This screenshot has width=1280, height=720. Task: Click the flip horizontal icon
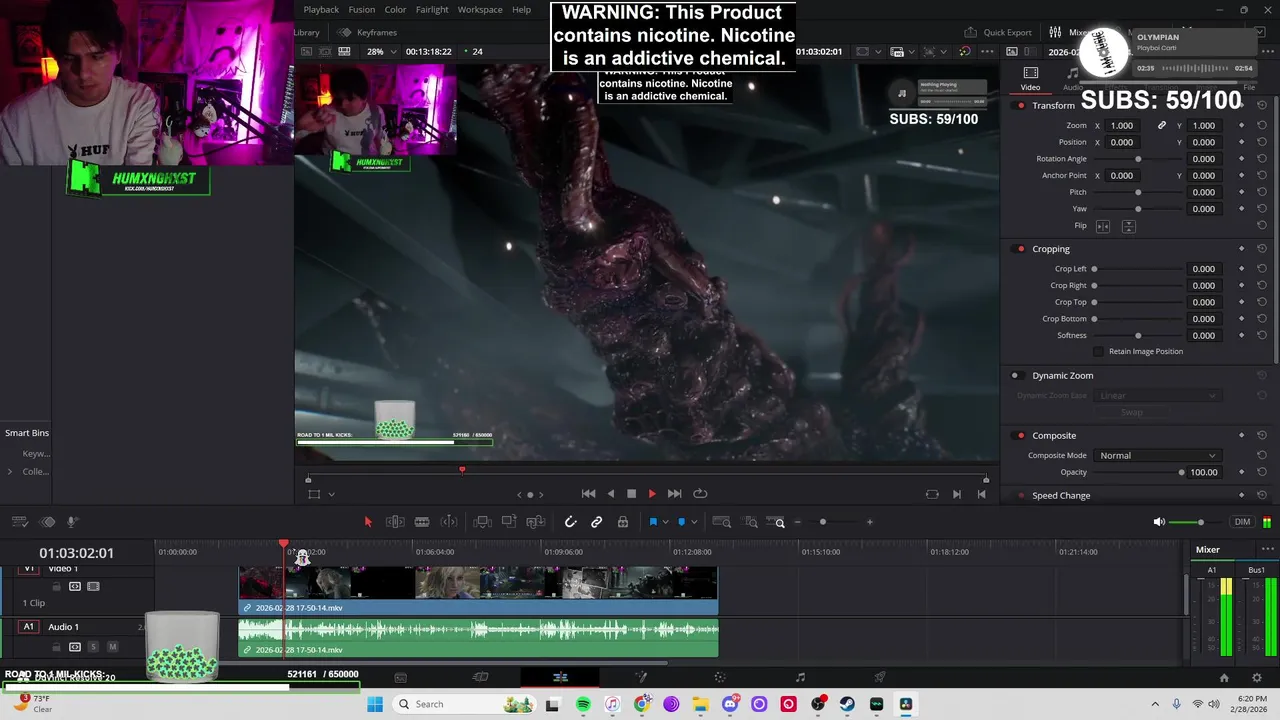(1103, 226)
